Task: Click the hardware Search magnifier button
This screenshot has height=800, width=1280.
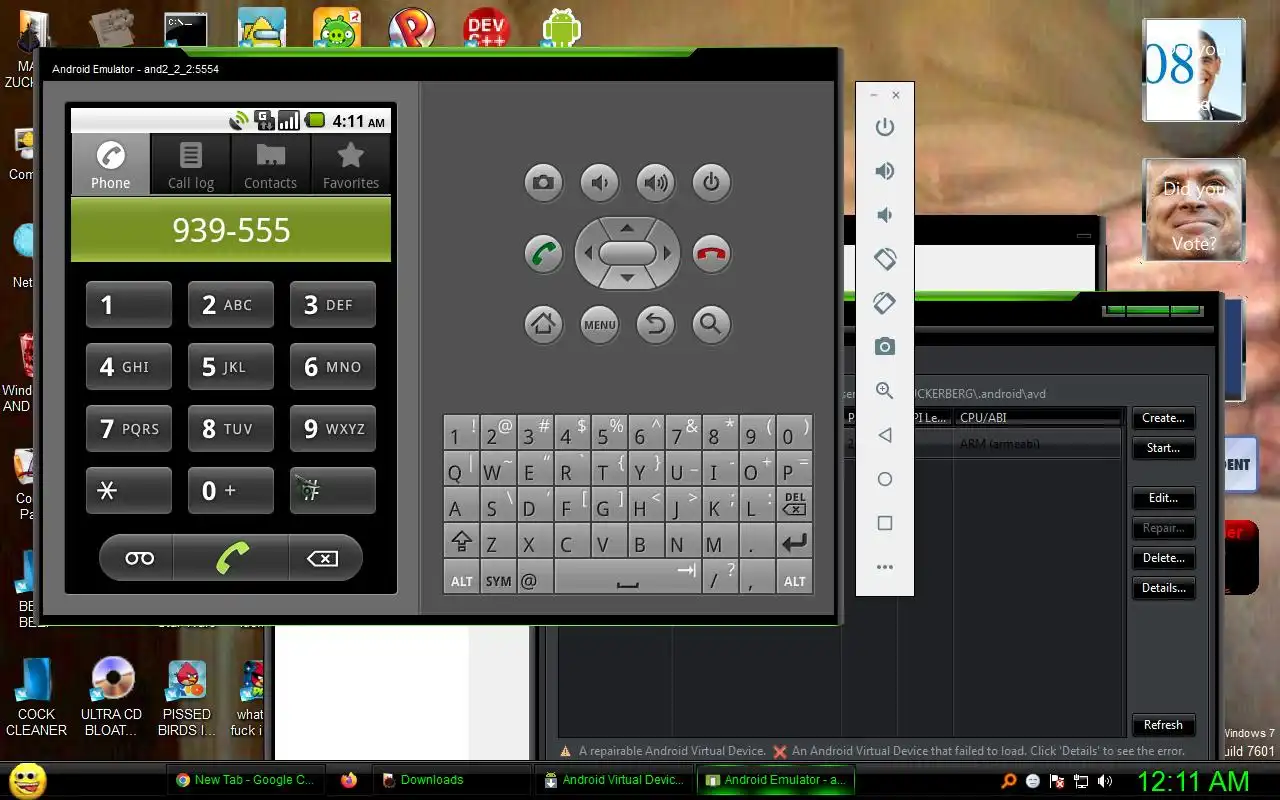Action: [711, 324]
